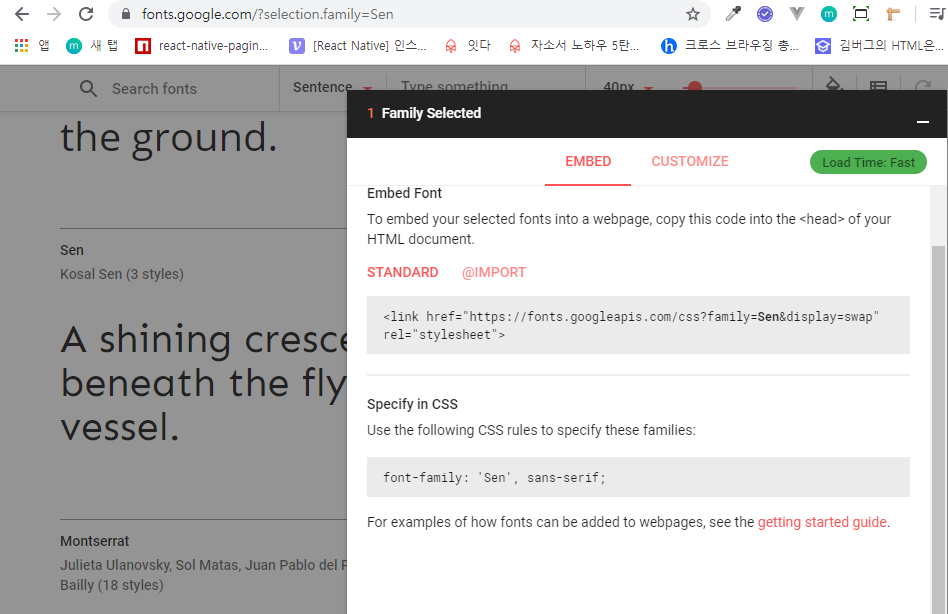Screen dimensions: 948x614
Task: Go back with the browser back arrow
Action: [x=22, y=14]
